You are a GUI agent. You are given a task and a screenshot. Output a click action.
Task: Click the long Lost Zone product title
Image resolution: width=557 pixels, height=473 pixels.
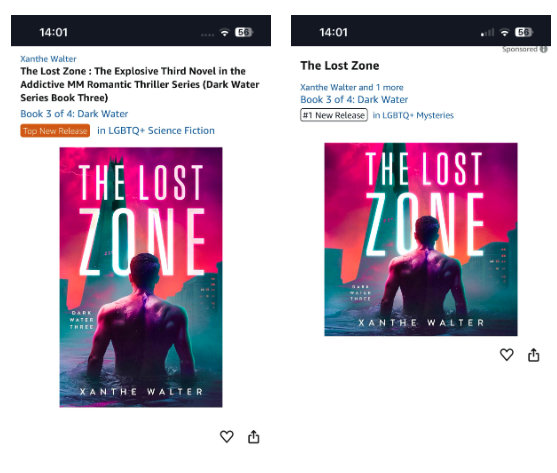[140, 85]
